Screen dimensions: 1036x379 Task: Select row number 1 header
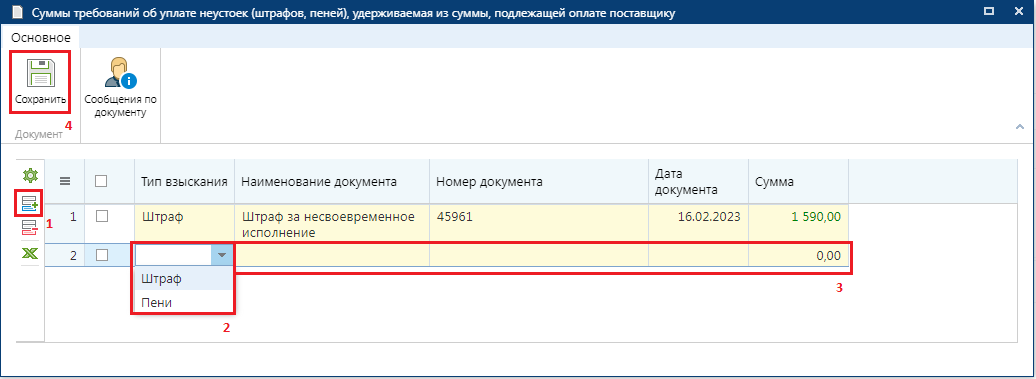pyautogui.click(x=65, y=223)
